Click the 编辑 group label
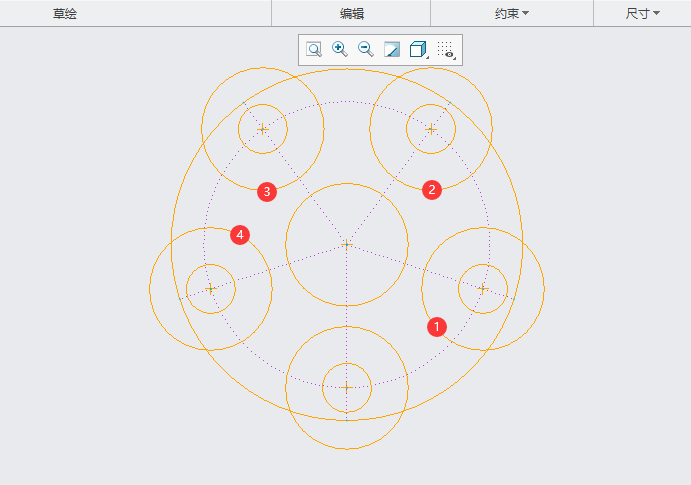The height and width of the screenshot is (485, 691). (352, 14)
